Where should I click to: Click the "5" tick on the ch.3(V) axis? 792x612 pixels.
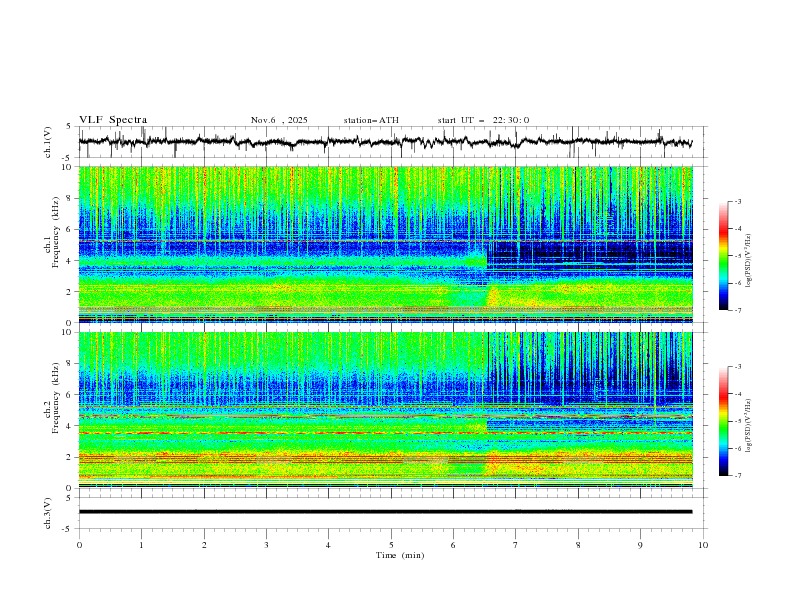(70, 498)
